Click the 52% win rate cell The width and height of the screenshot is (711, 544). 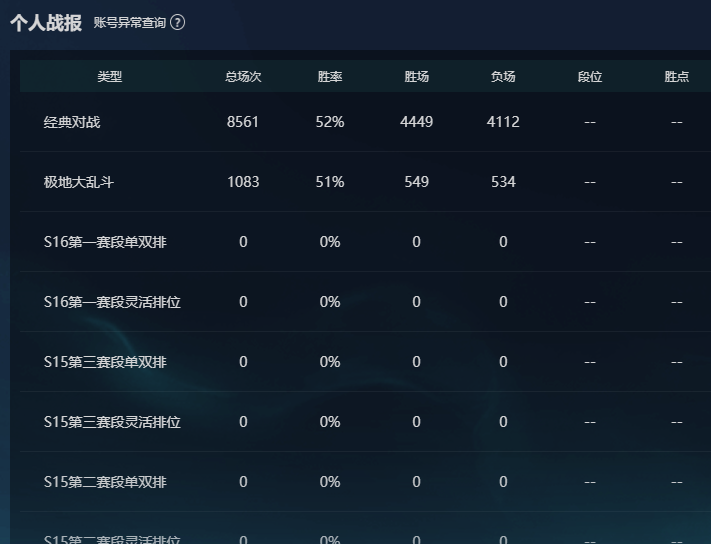[x=330, y=121]
